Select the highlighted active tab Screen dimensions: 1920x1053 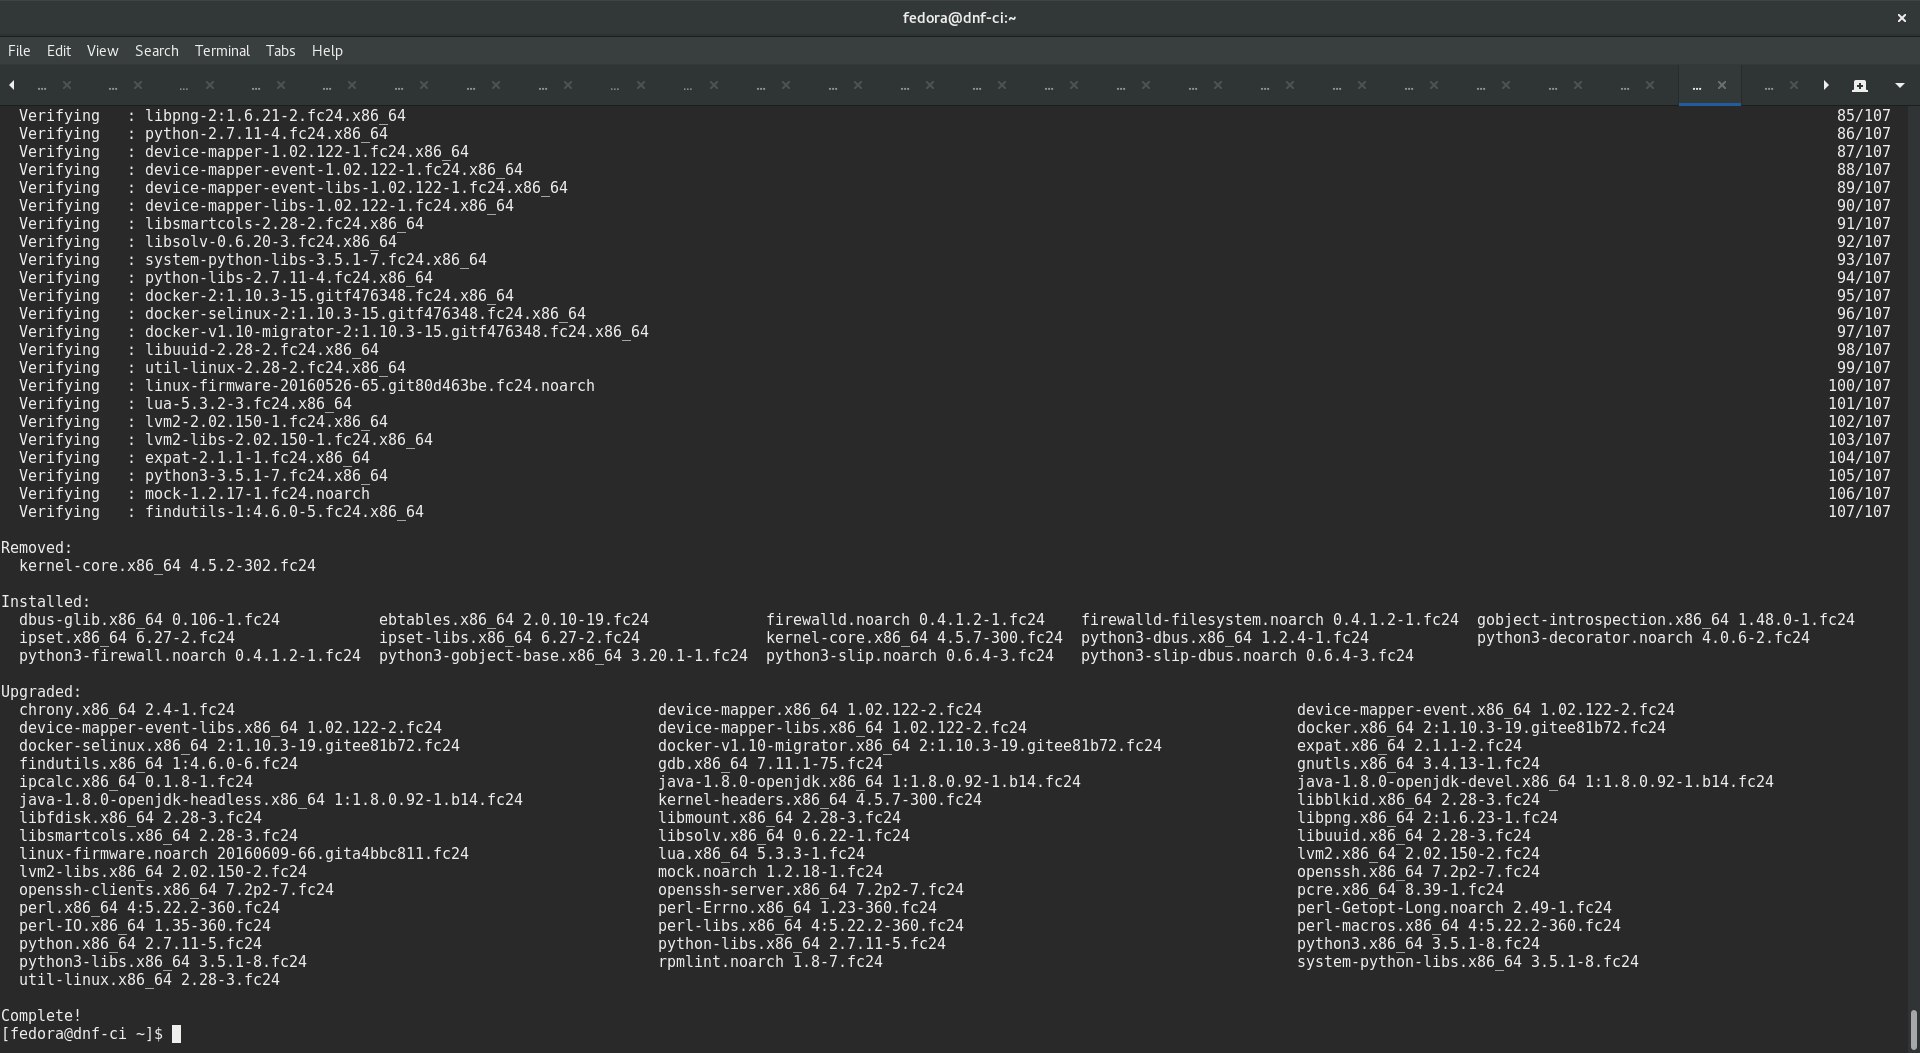[x=1709, y=87]
